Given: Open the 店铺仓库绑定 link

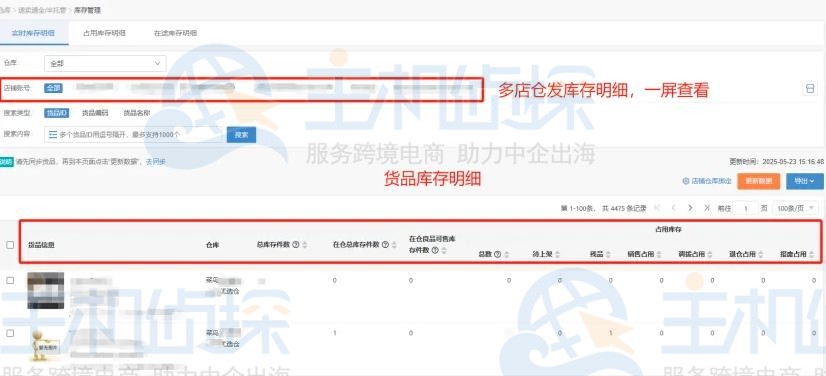Looking at the screenshot, I should pos(707,181).
